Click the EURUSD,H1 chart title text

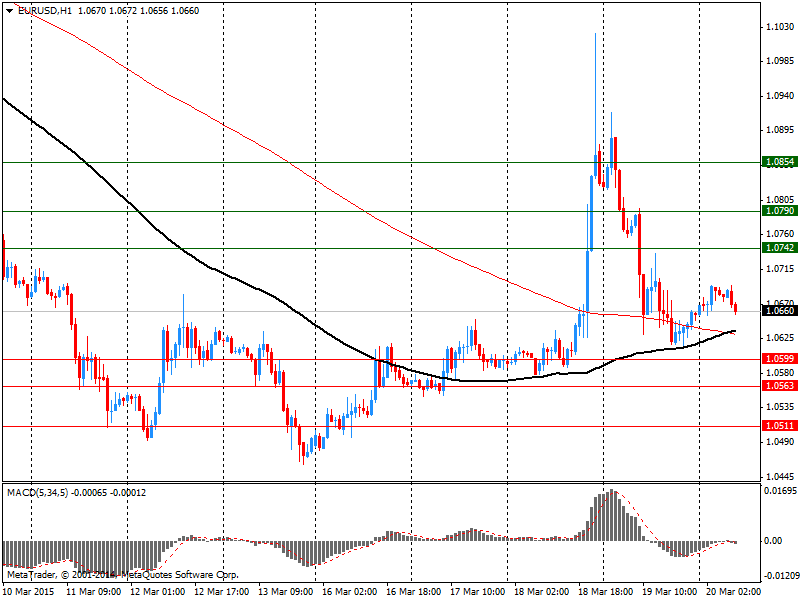point(45,11)
